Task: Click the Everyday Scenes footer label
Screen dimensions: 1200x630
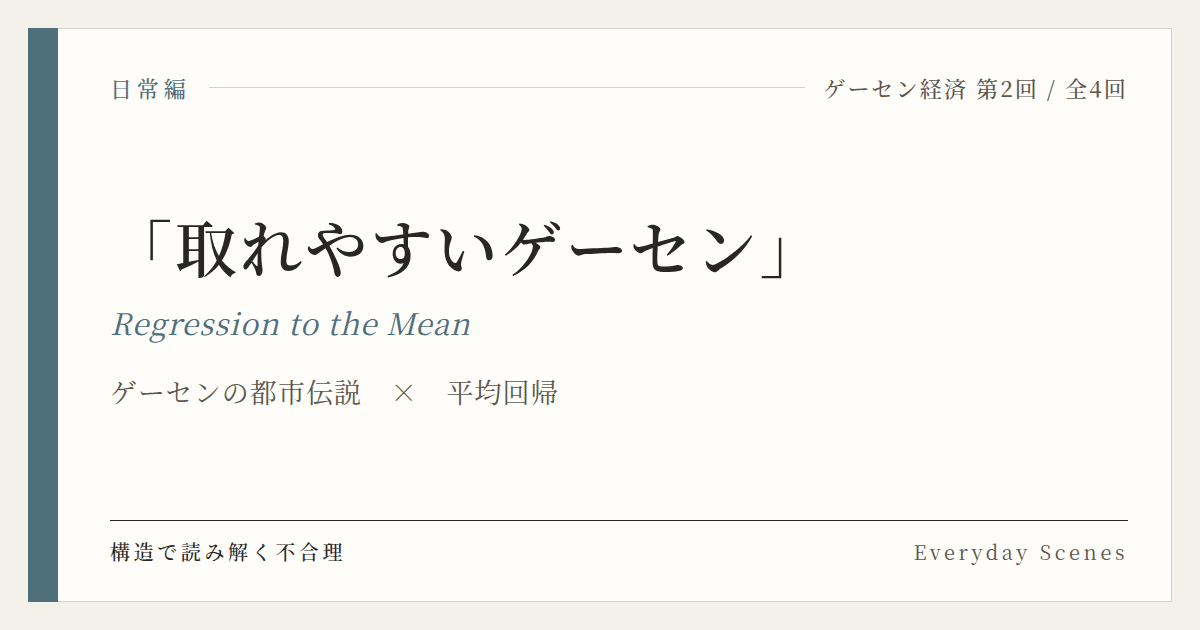Action: click(x=1020, y=553)
